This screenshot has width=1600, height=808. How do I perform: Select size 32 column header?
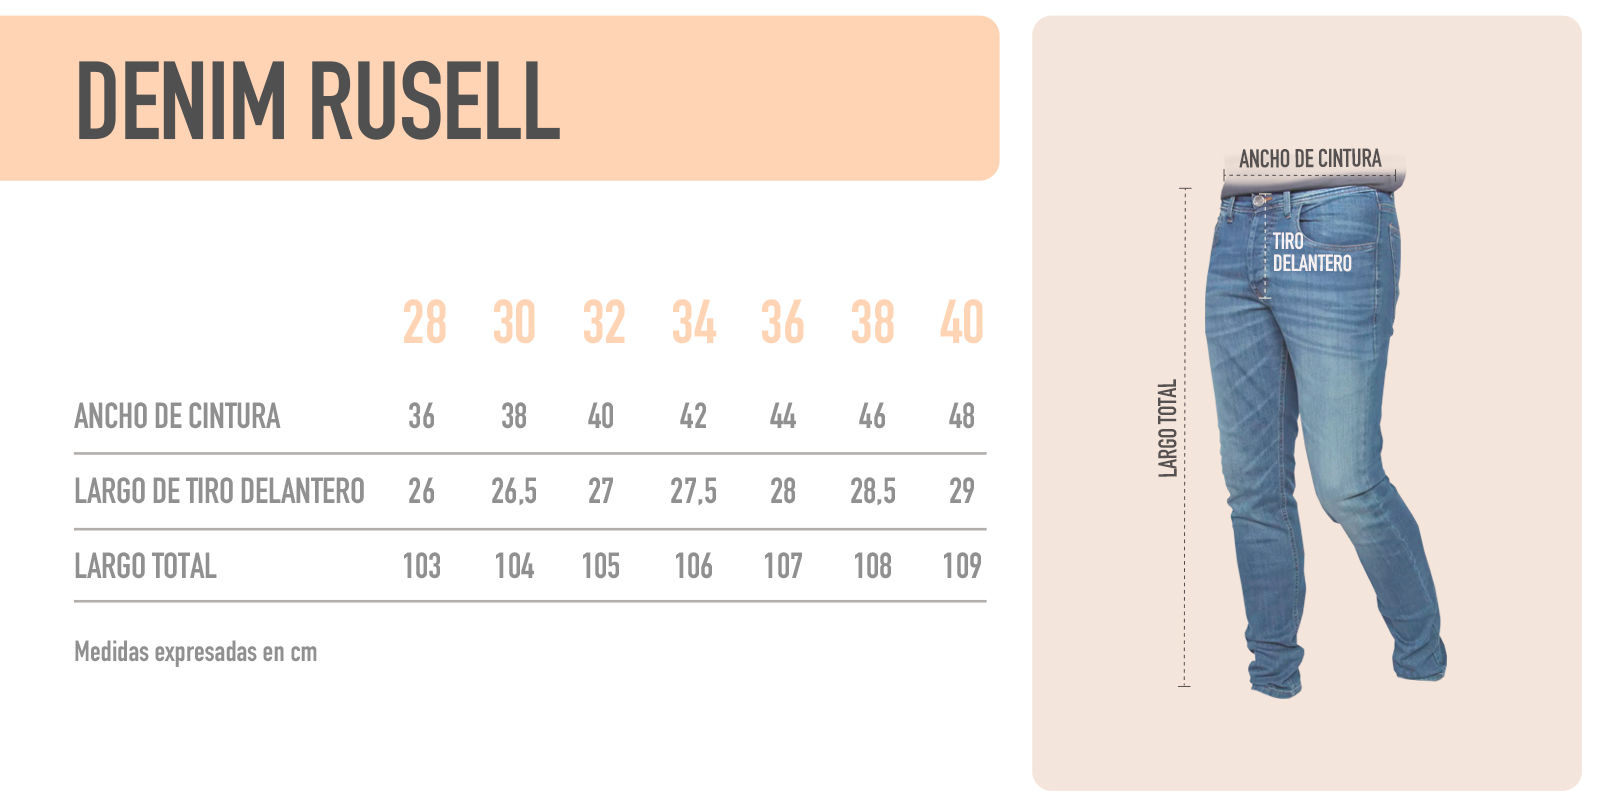604,323
